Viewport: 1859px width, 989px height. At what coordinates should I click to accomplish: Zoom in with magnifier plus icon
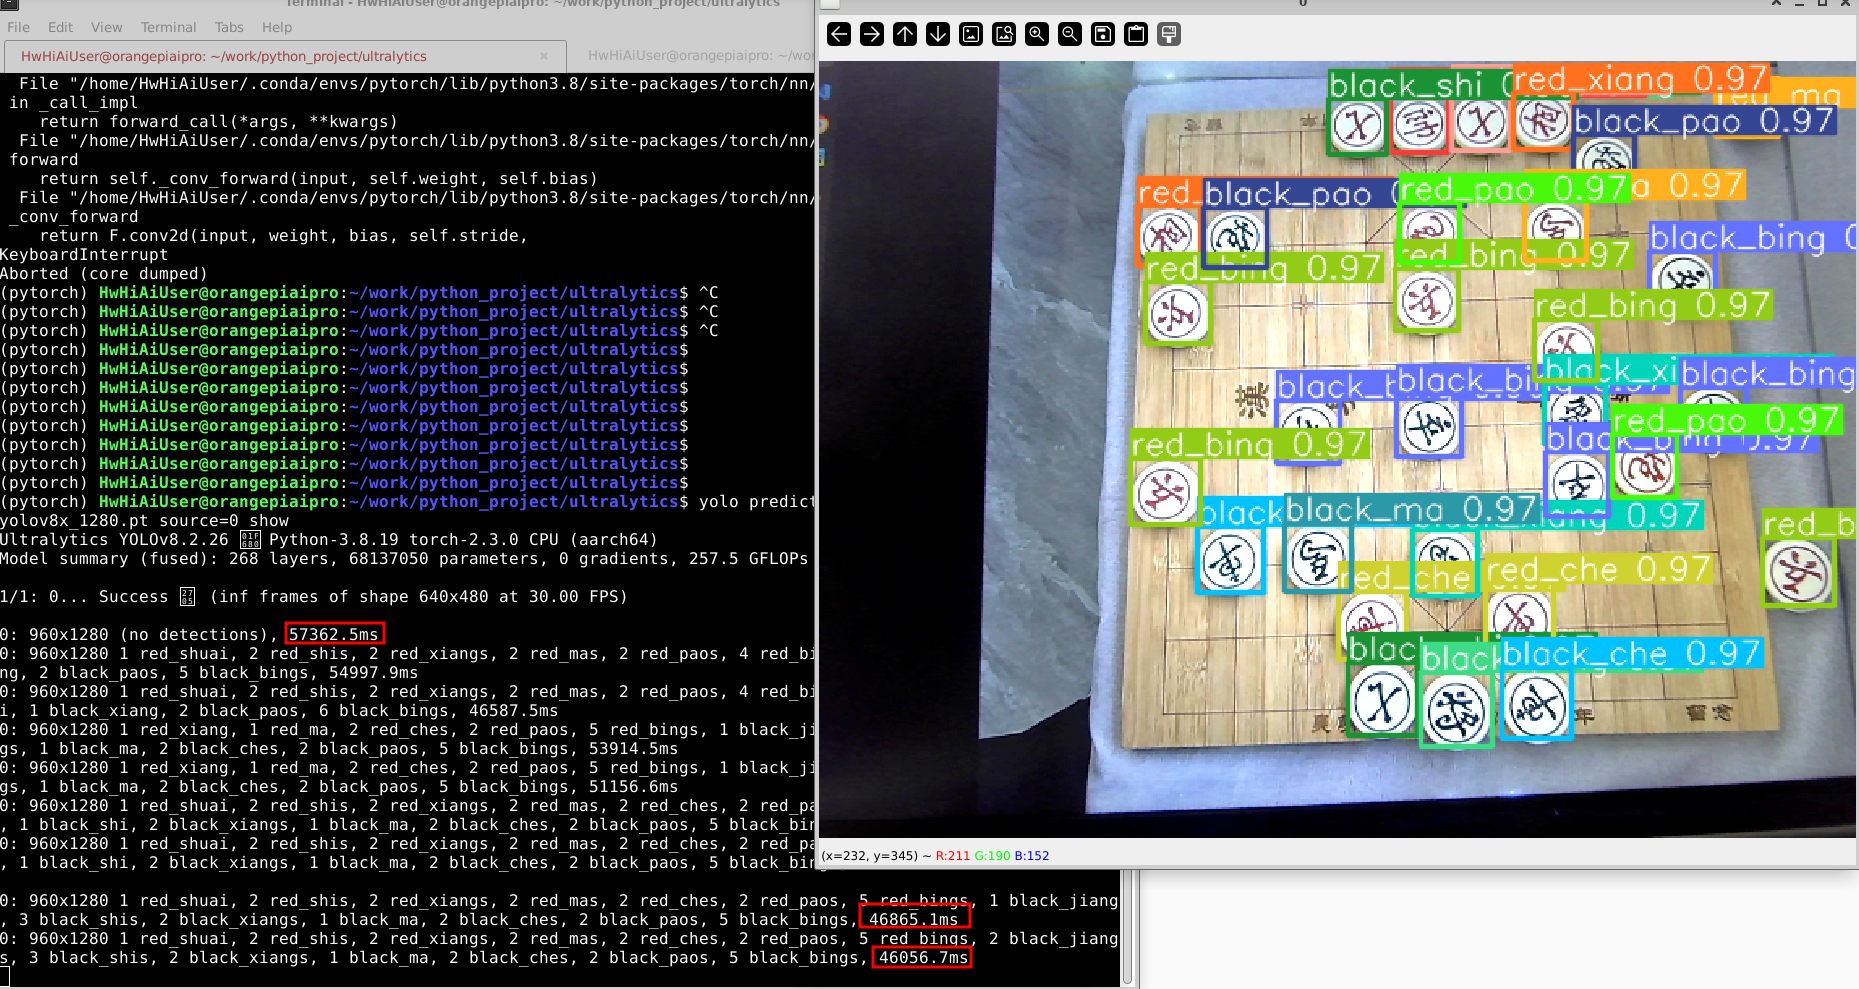point(1037,35)
